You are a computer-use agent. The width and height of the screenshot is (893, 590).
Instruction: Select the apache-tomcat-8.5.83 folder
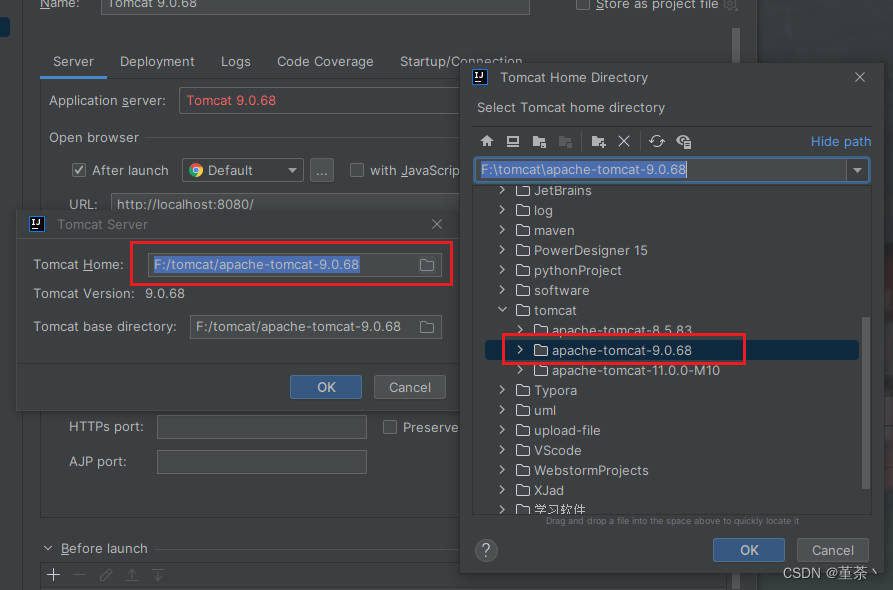(621, 330)
